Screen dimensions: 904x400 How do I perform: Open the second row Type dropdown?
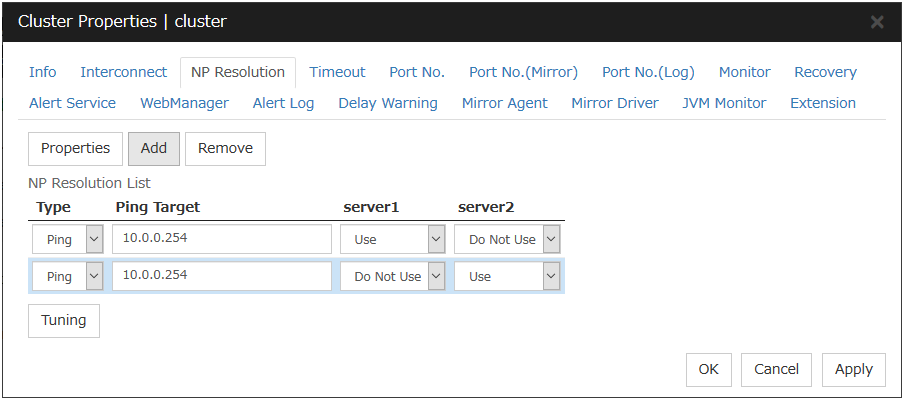tap(67, 277)
